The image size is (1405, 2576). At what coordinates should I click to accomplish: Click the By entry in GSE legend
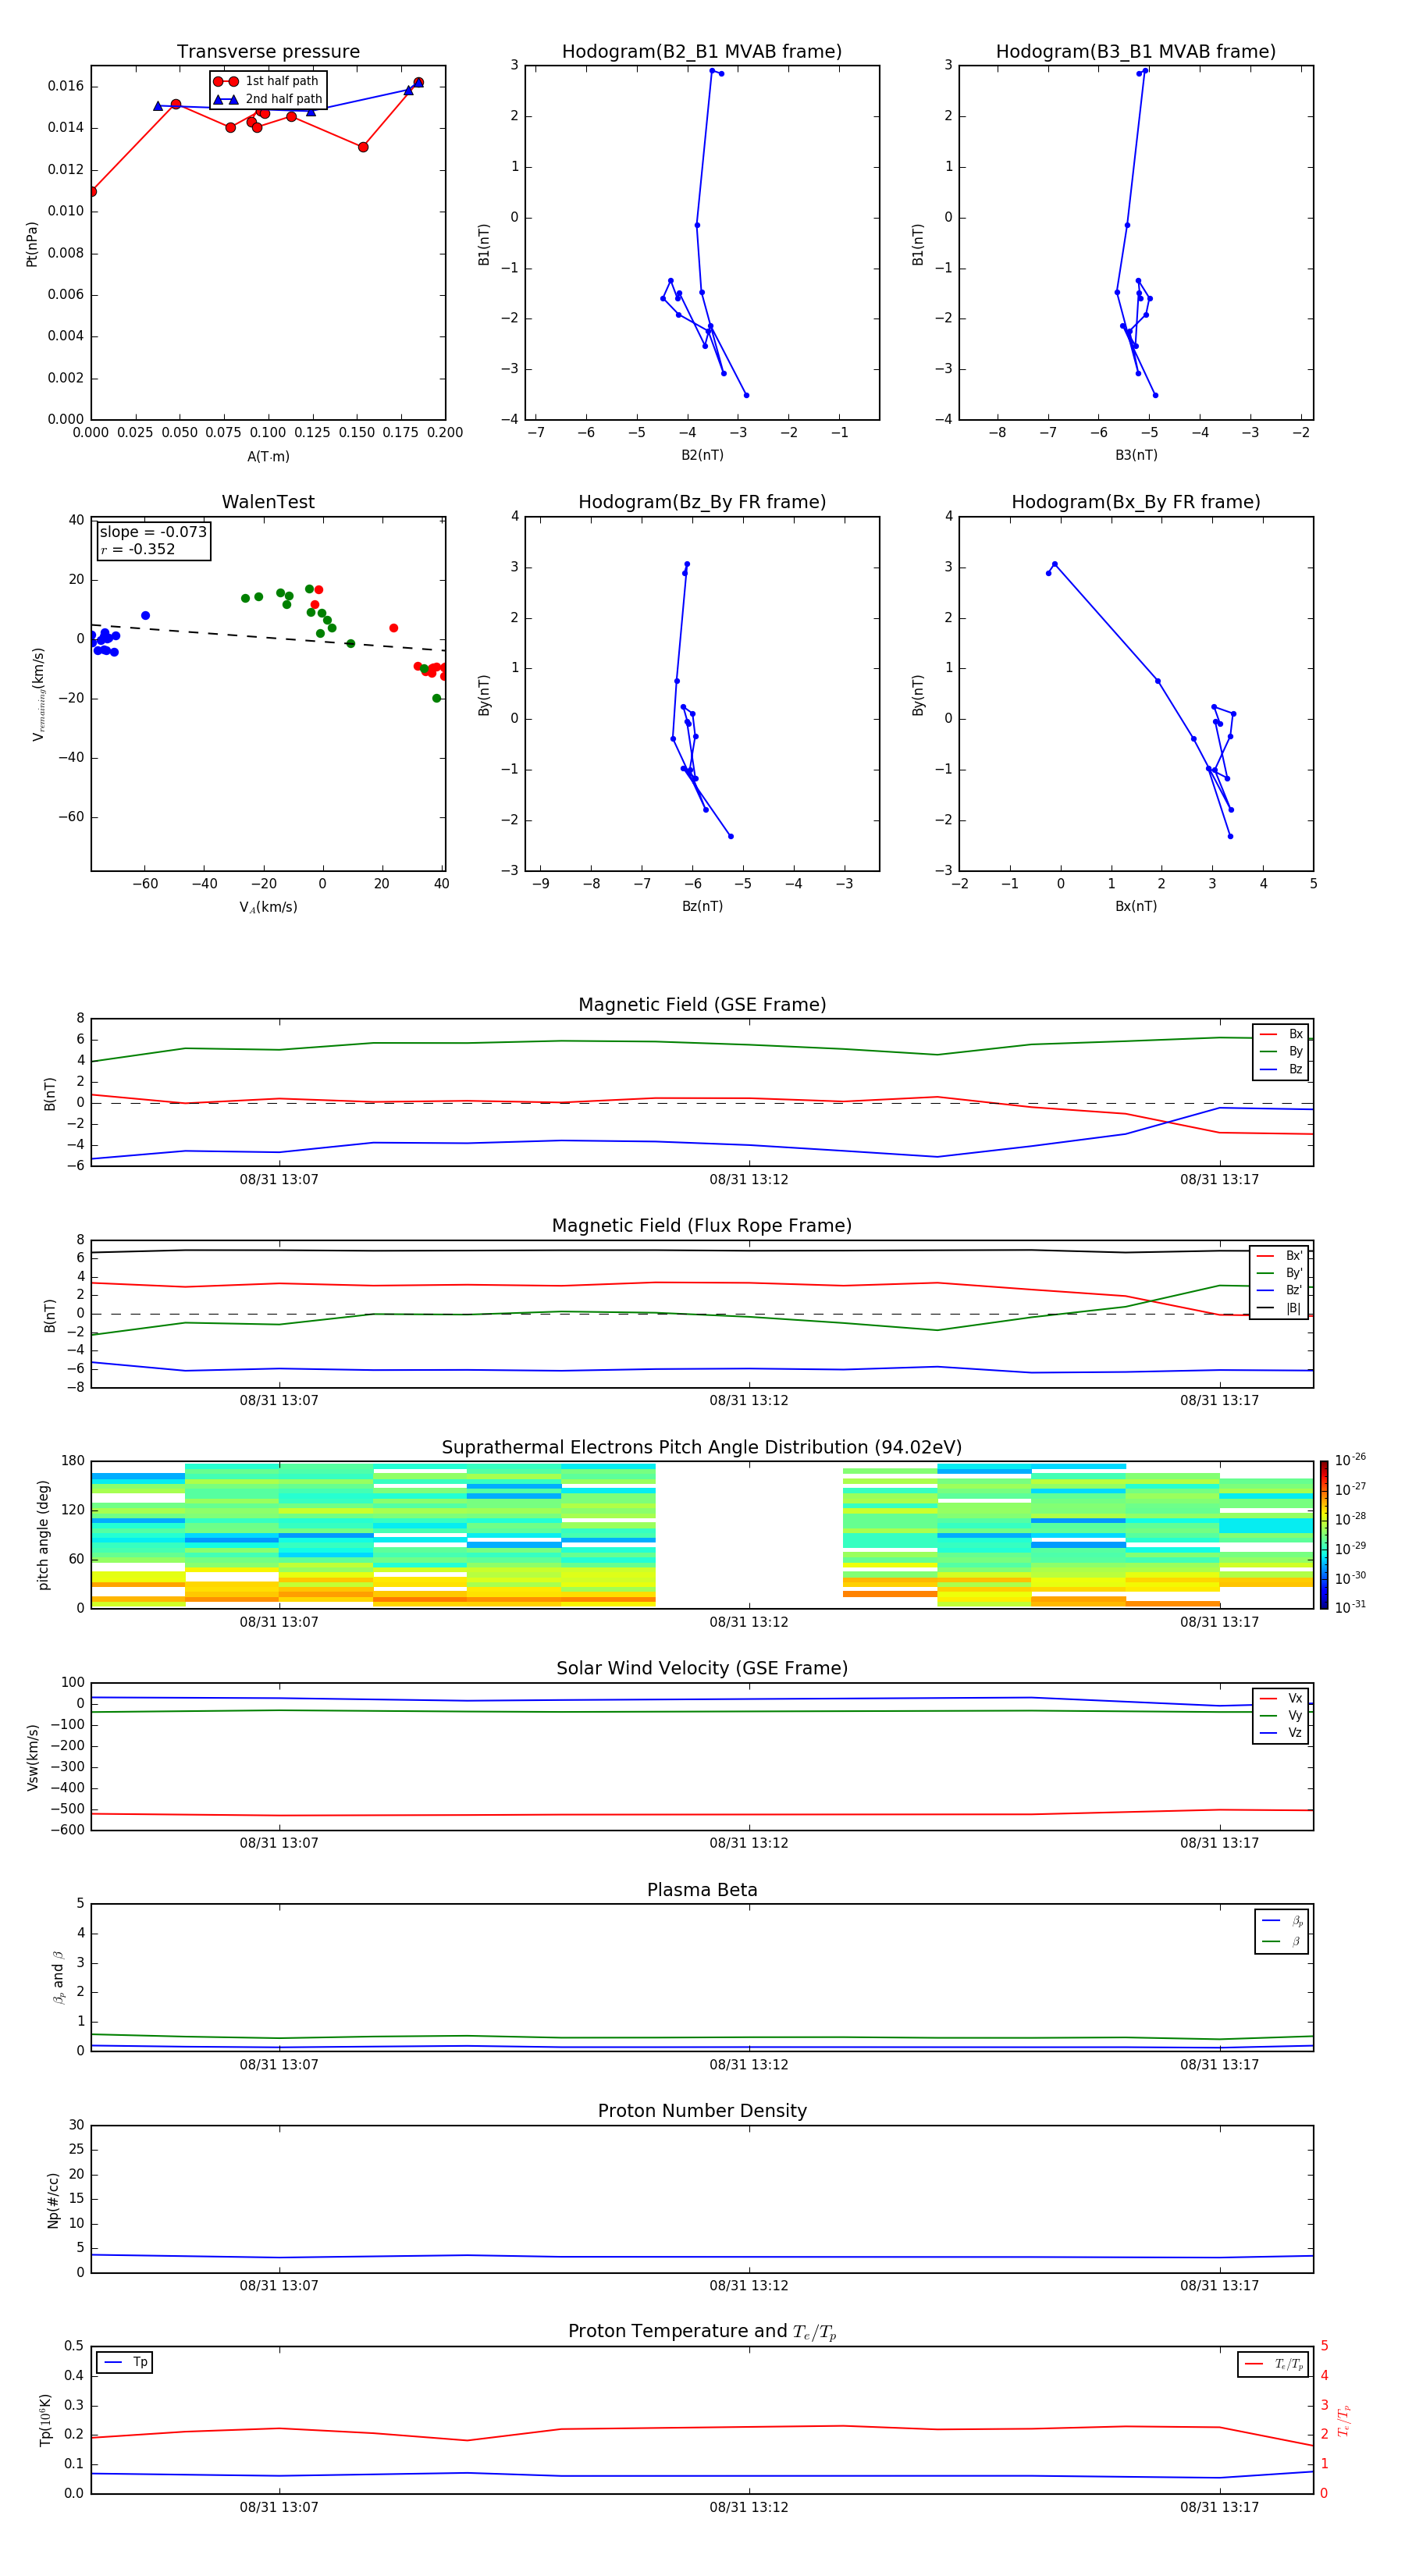(x=1281, y=1052)
